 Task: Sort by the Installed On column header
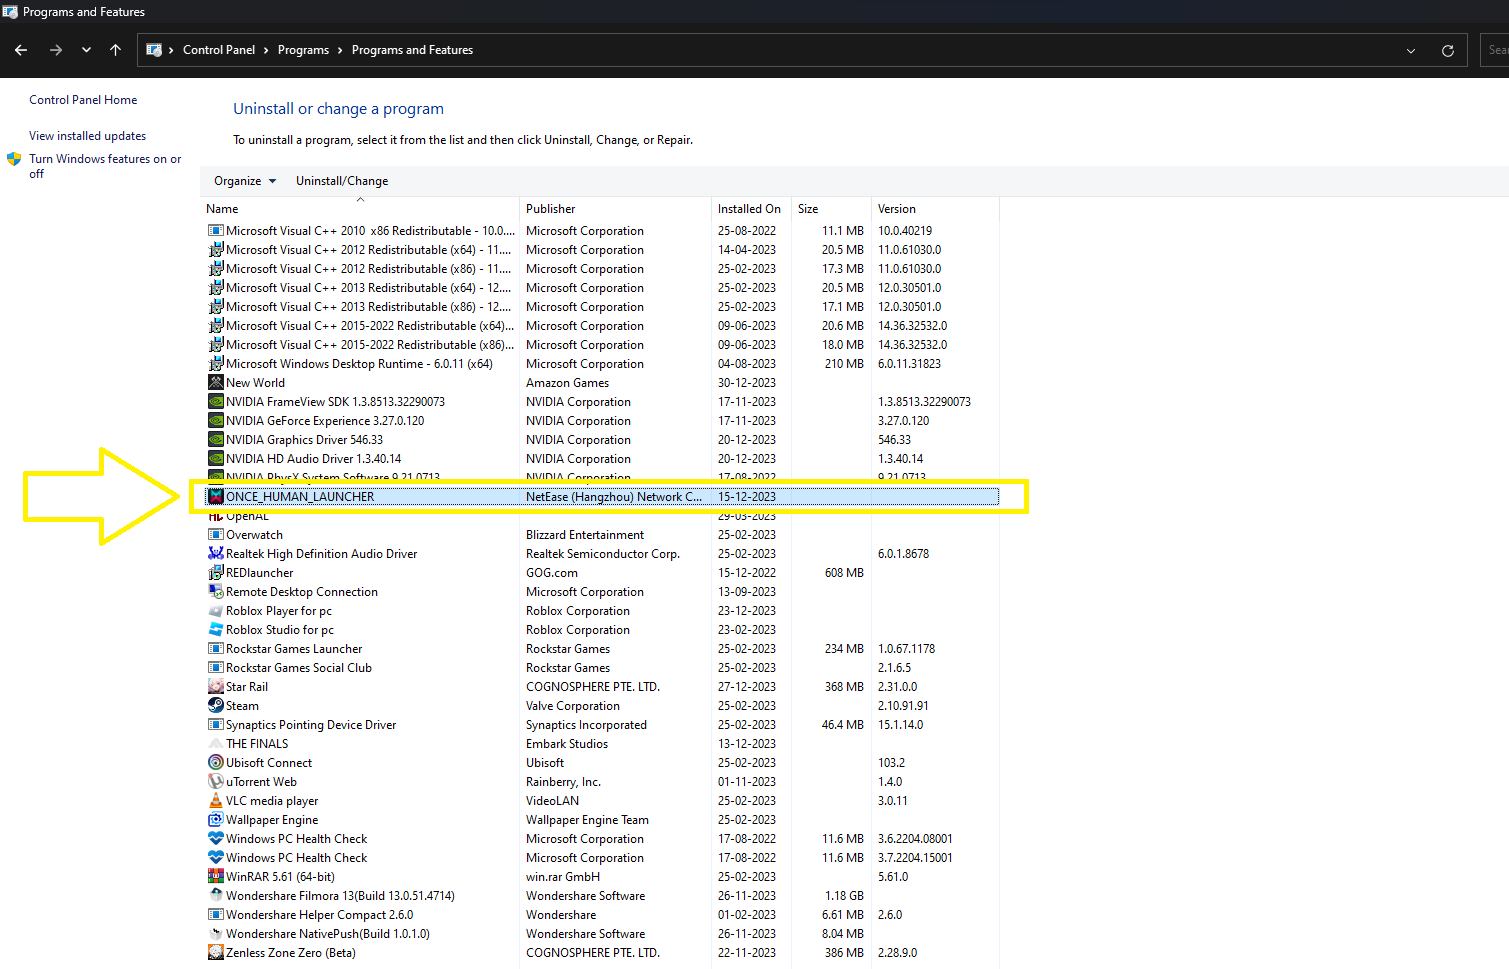pos(751,209)
